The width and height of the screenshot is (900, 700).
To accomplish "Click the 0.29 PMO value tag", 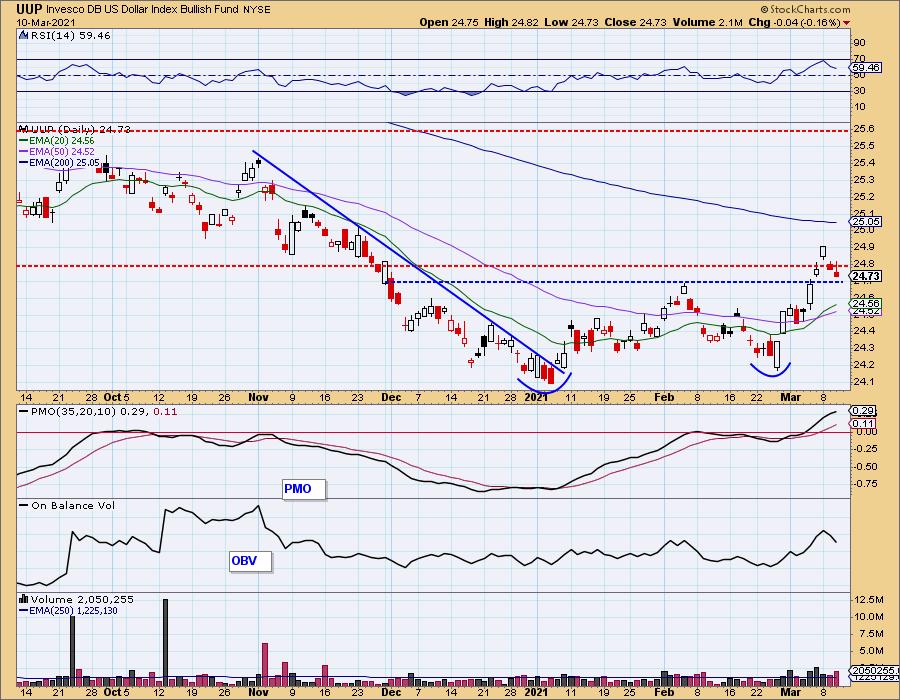I will [x=864, y=411].
